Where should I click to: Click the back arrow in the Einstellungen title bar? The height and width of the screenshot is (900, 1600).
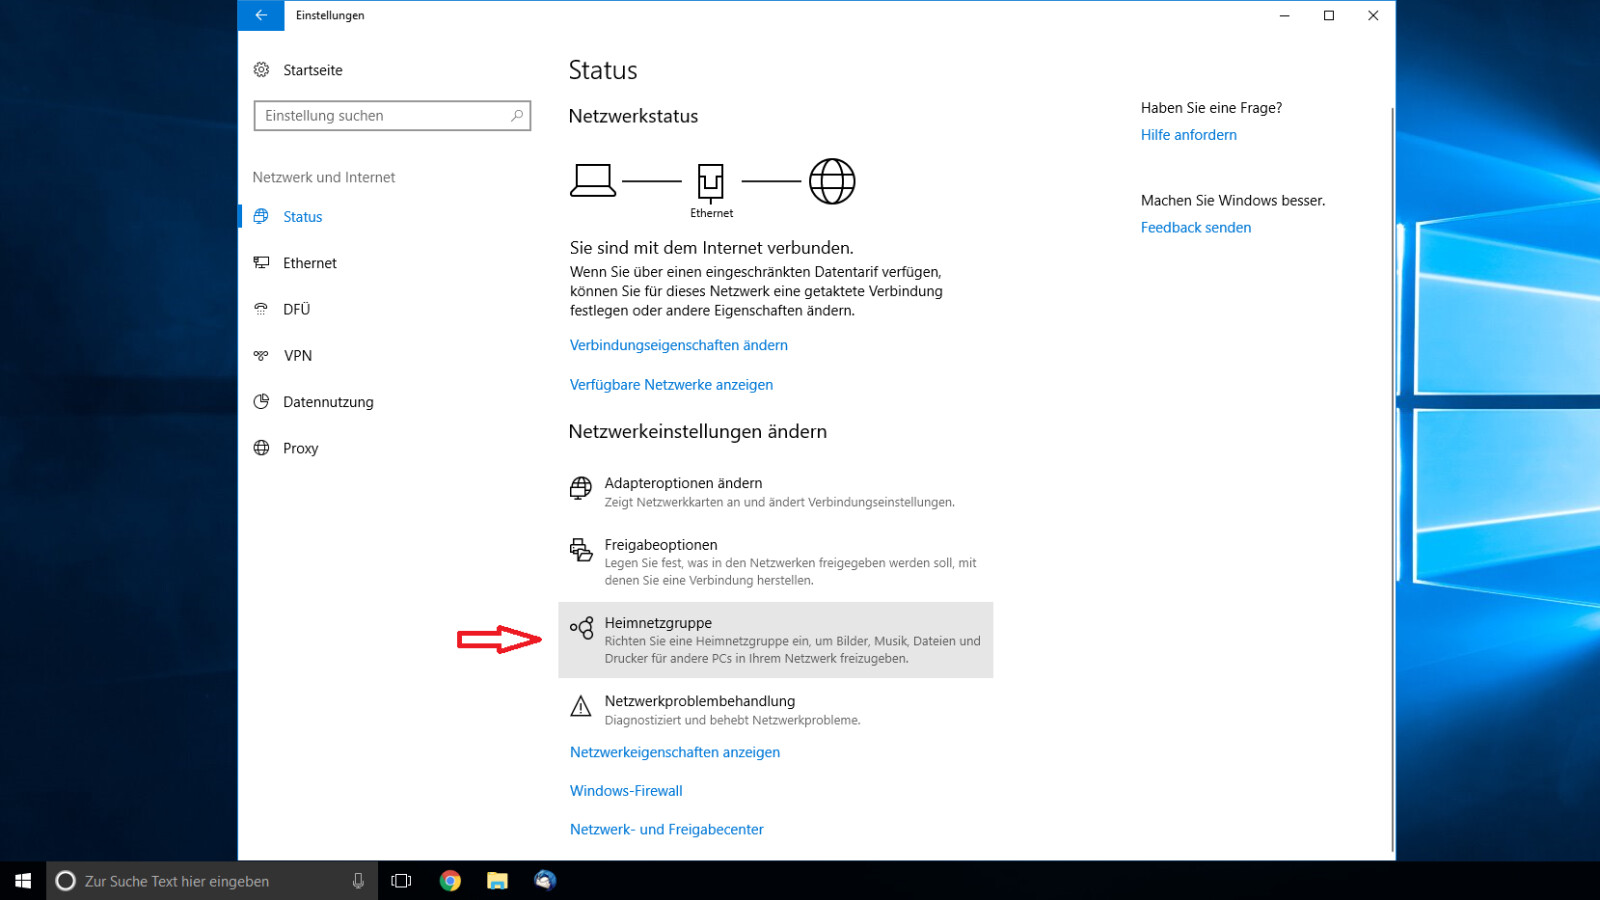[260, 15]
